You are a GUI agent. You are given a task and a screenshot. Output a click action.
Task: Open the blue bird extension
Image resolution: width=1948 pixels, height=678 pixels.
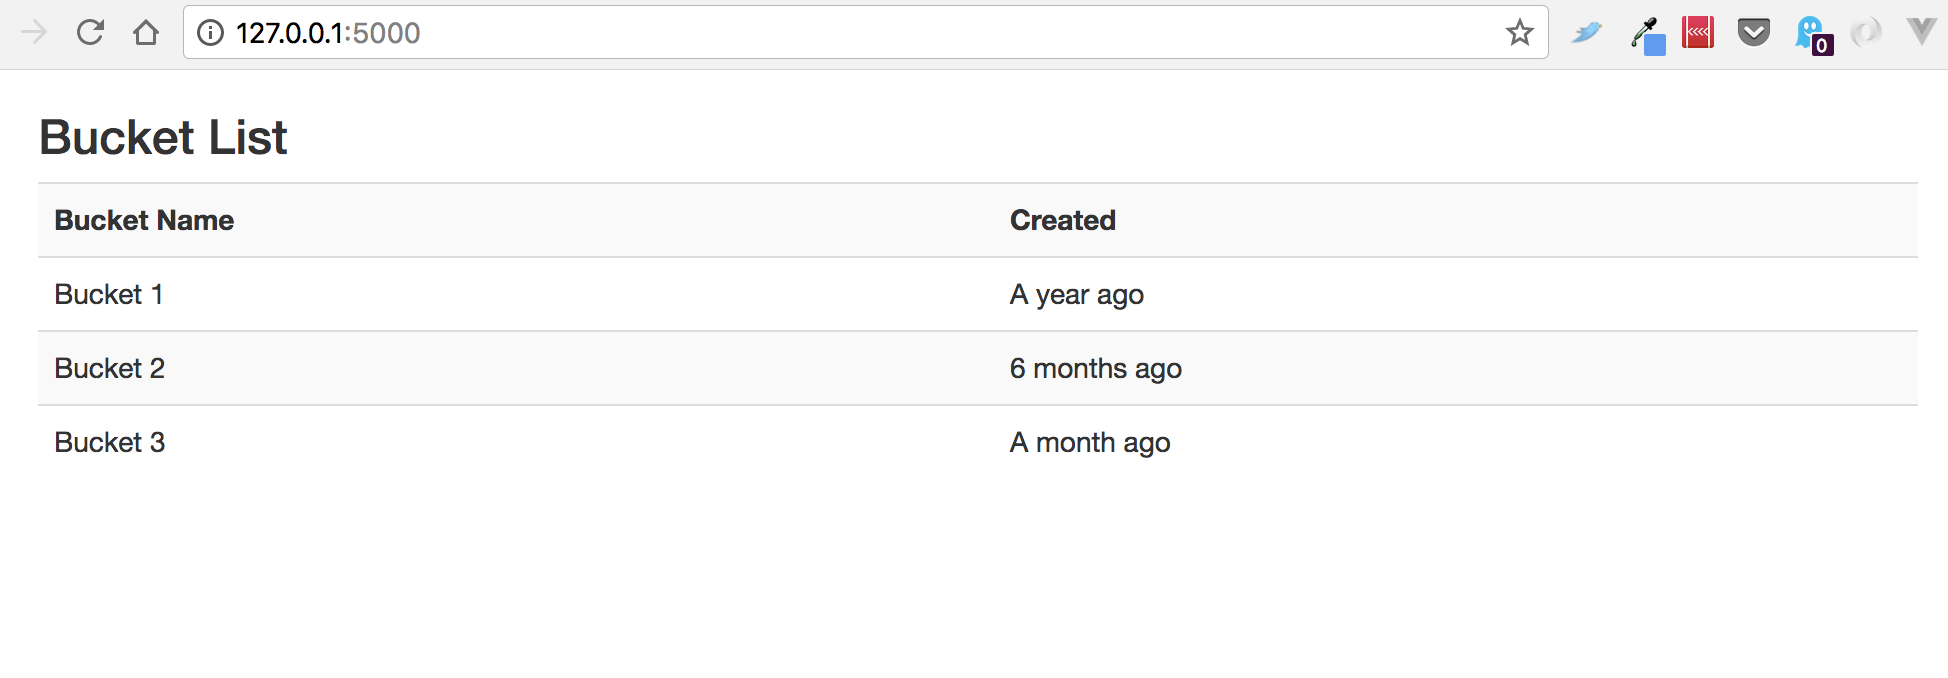(1586, 33)
